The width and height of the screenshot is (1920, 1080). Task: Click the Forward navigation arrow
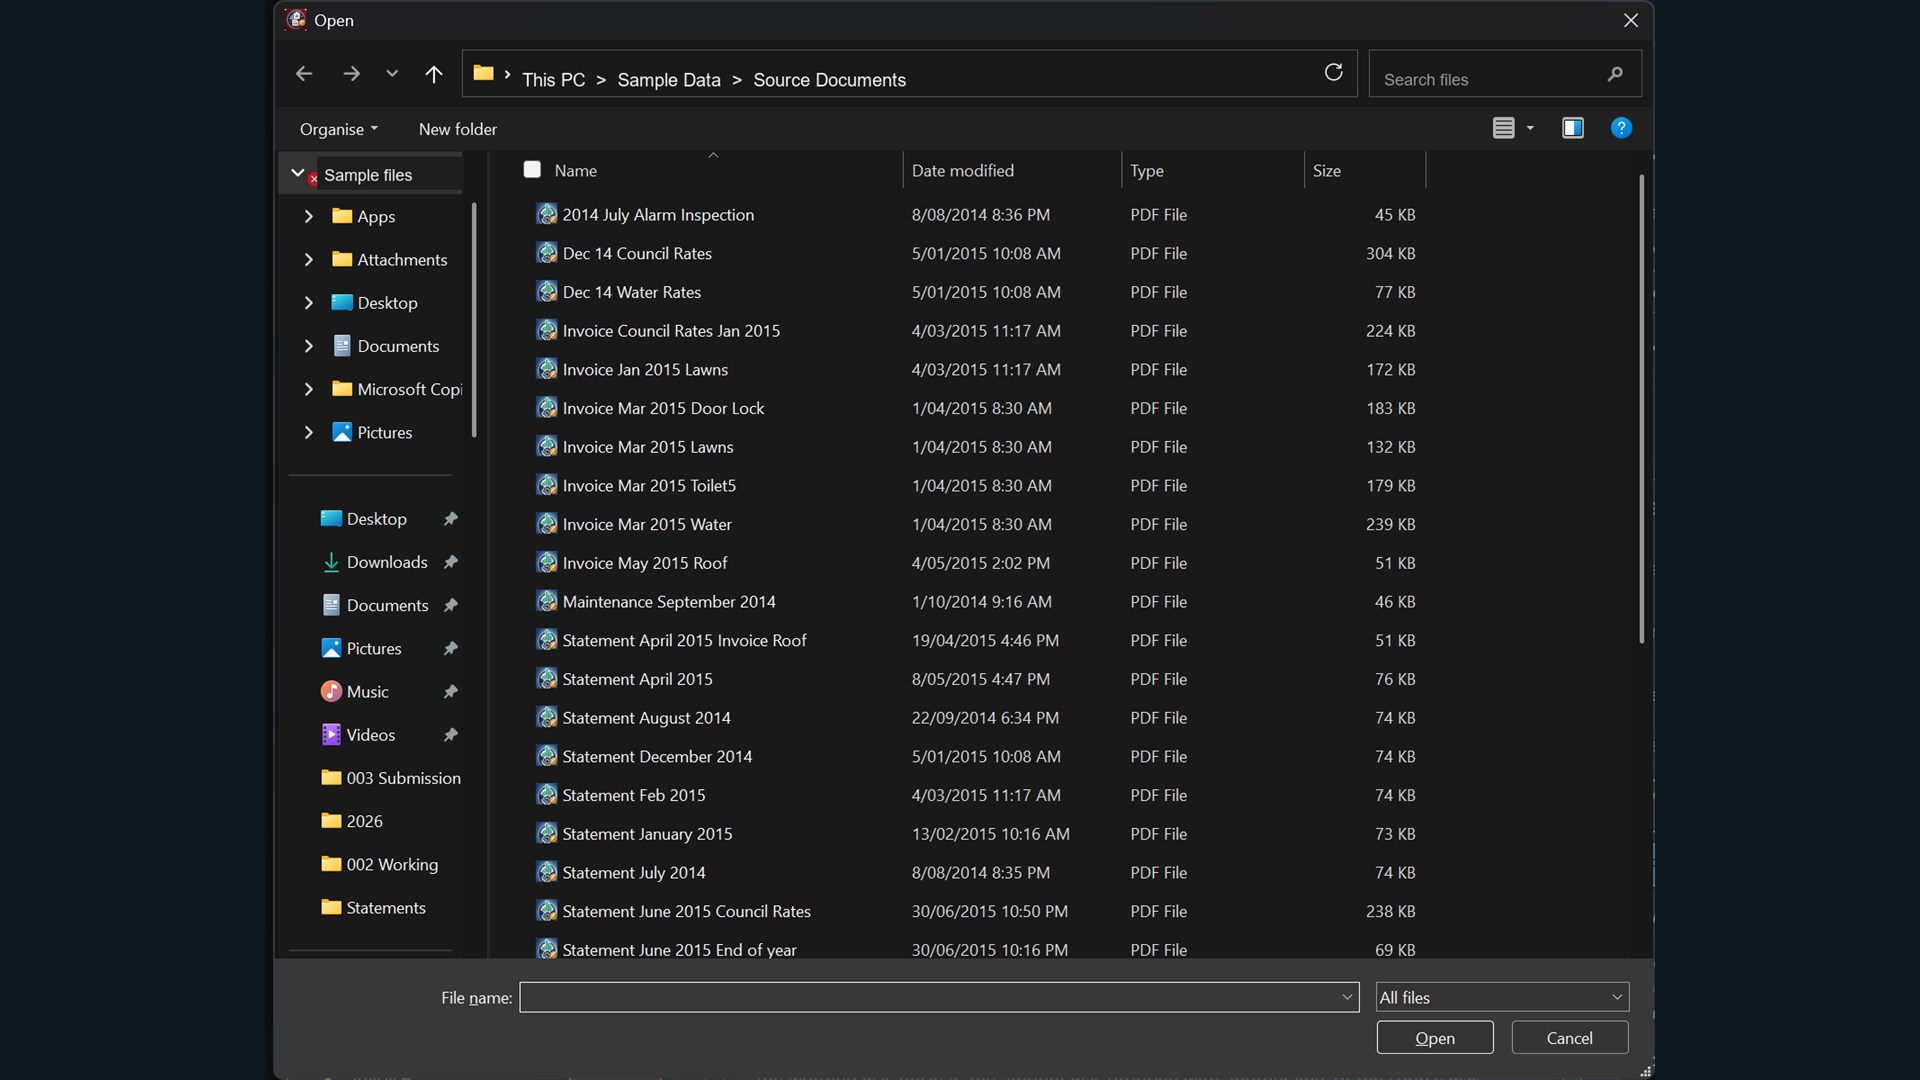[351, 74]
